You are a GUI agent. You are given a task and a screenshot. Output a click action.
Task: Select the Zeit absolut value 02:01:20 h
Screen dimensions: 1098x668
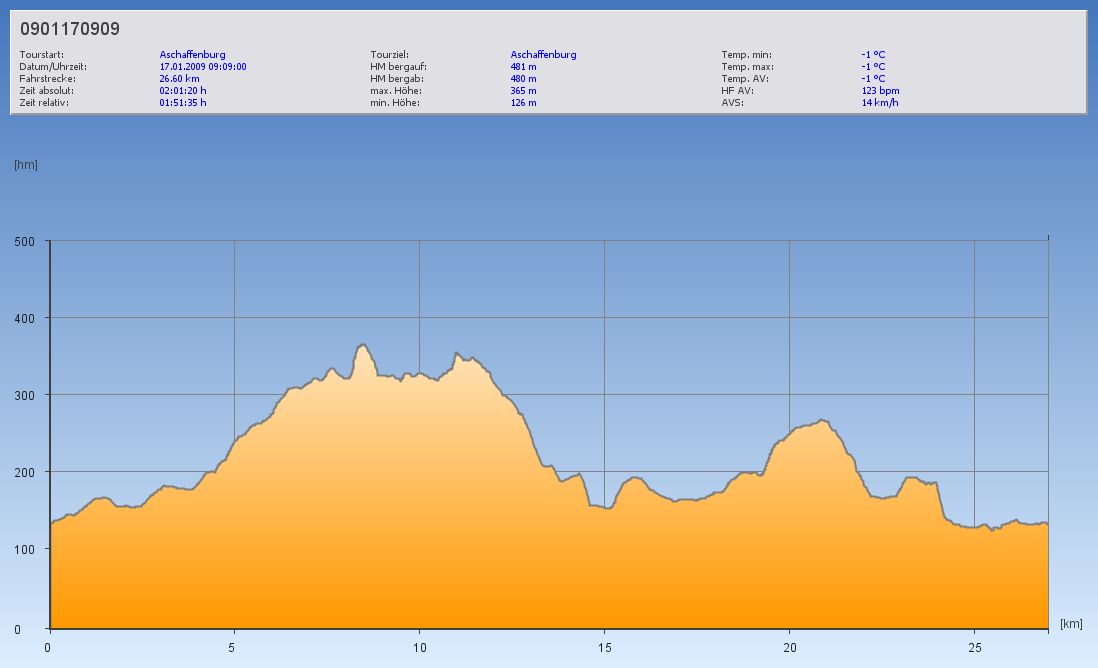[x=183, y=91]
